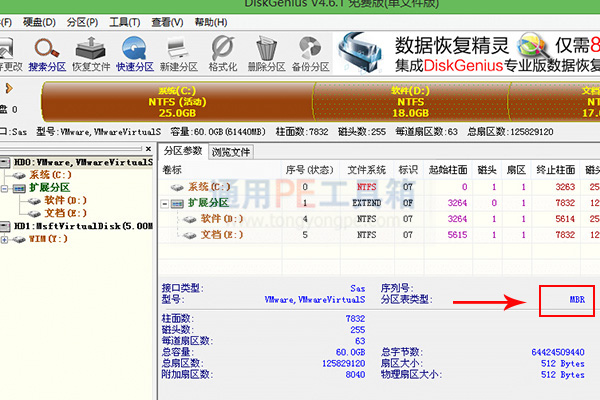
Task: Select the 新建分区 new partition icon
Action: pyautogui.click(x=179, y=54)
